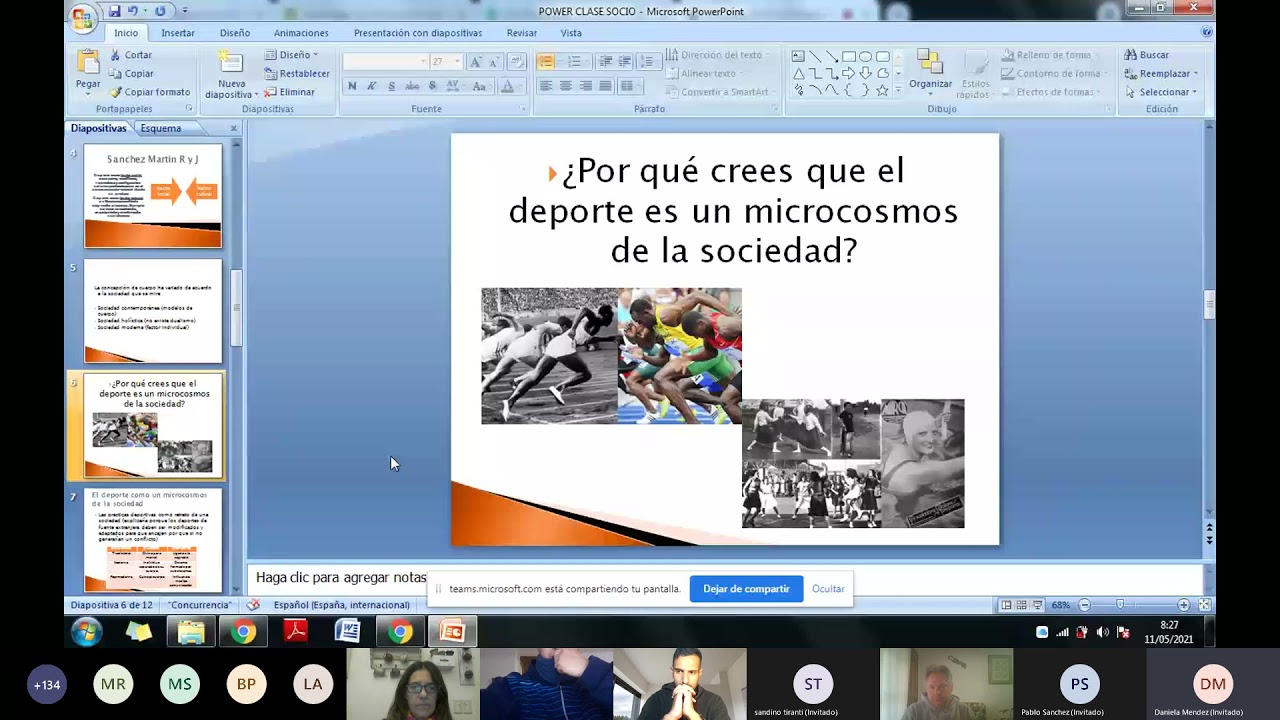Viewport: 1280px width, 720px height.
Task: Open the Reemplazar dropdown
Action: tap(1160, 74)
